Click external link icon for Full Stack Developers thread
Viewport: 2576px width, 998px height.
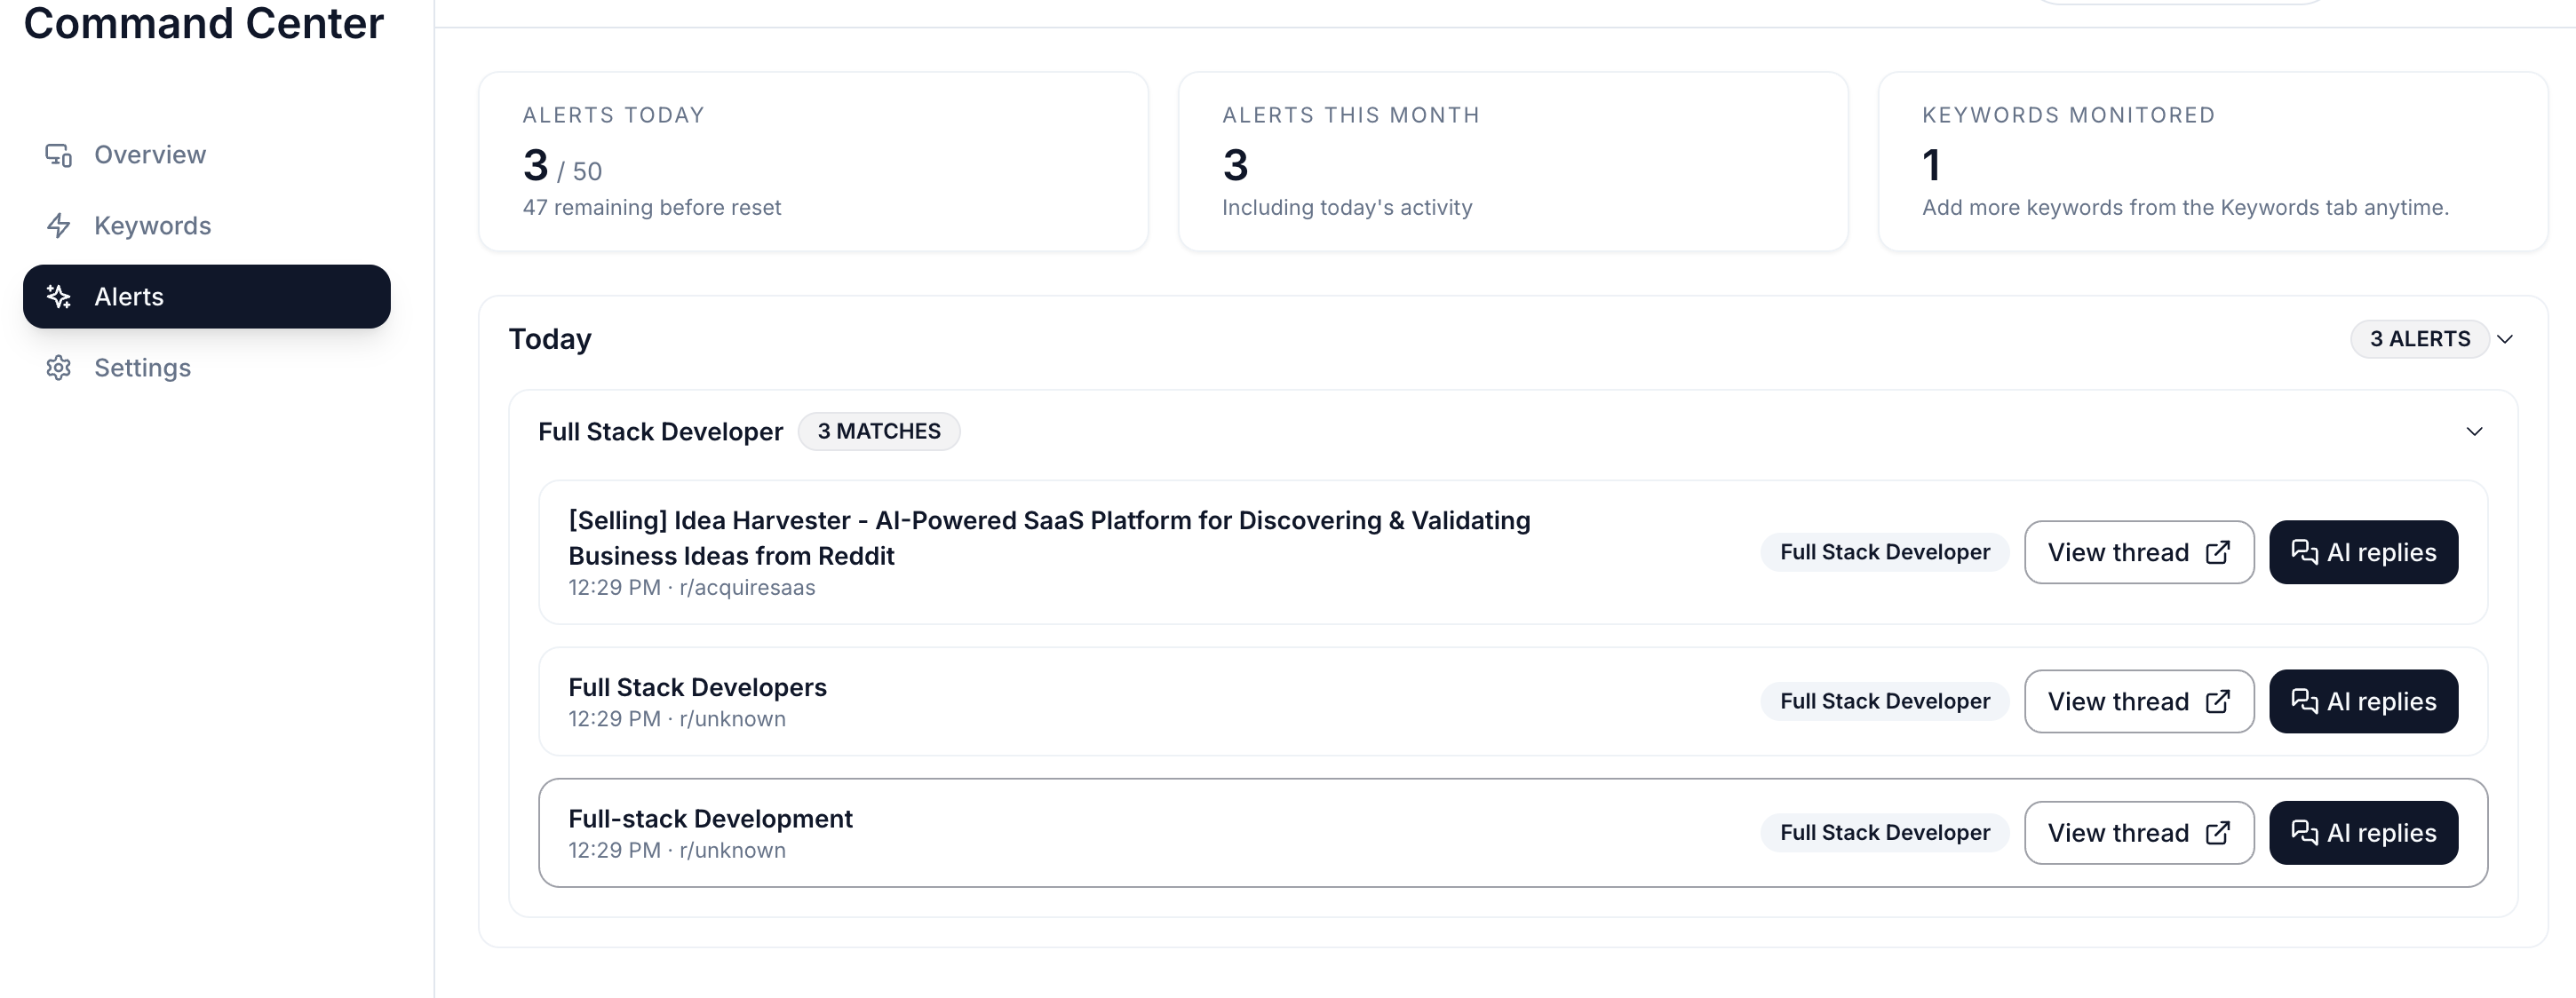point(2217,701)
